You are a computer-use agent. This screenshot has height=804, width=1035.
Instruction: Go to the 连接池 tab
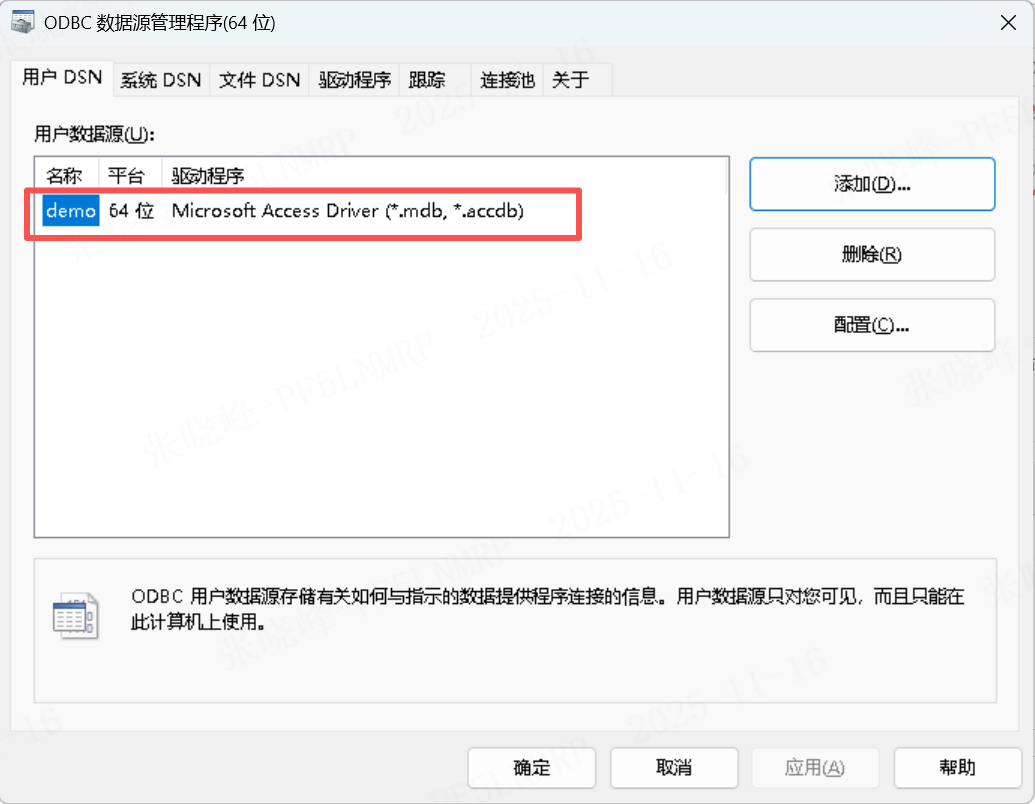(507, 81)
